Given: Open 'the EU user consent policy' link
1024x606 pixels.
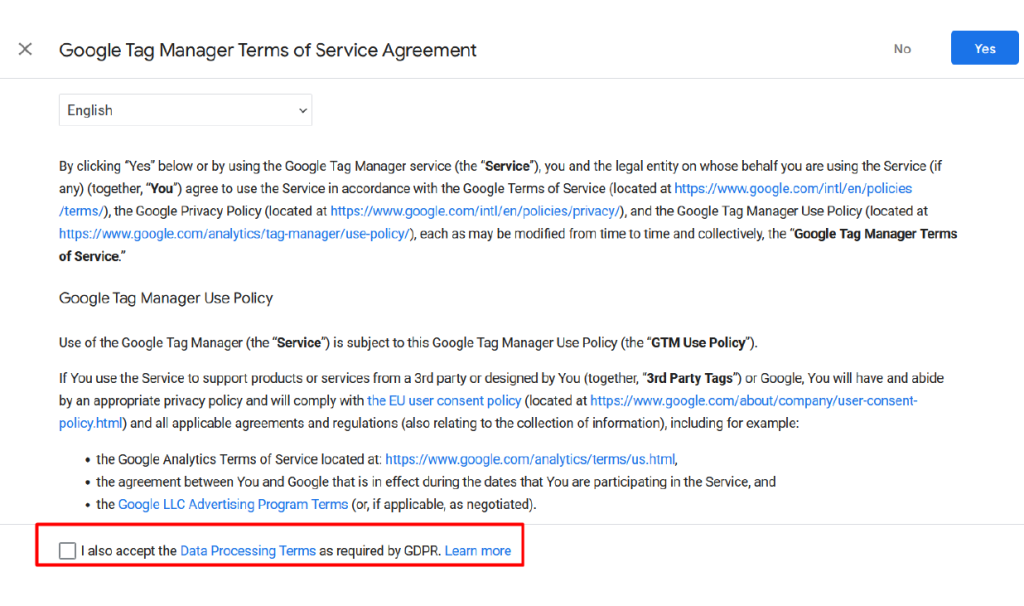Looking at the screenshot, I should point(444,400).
